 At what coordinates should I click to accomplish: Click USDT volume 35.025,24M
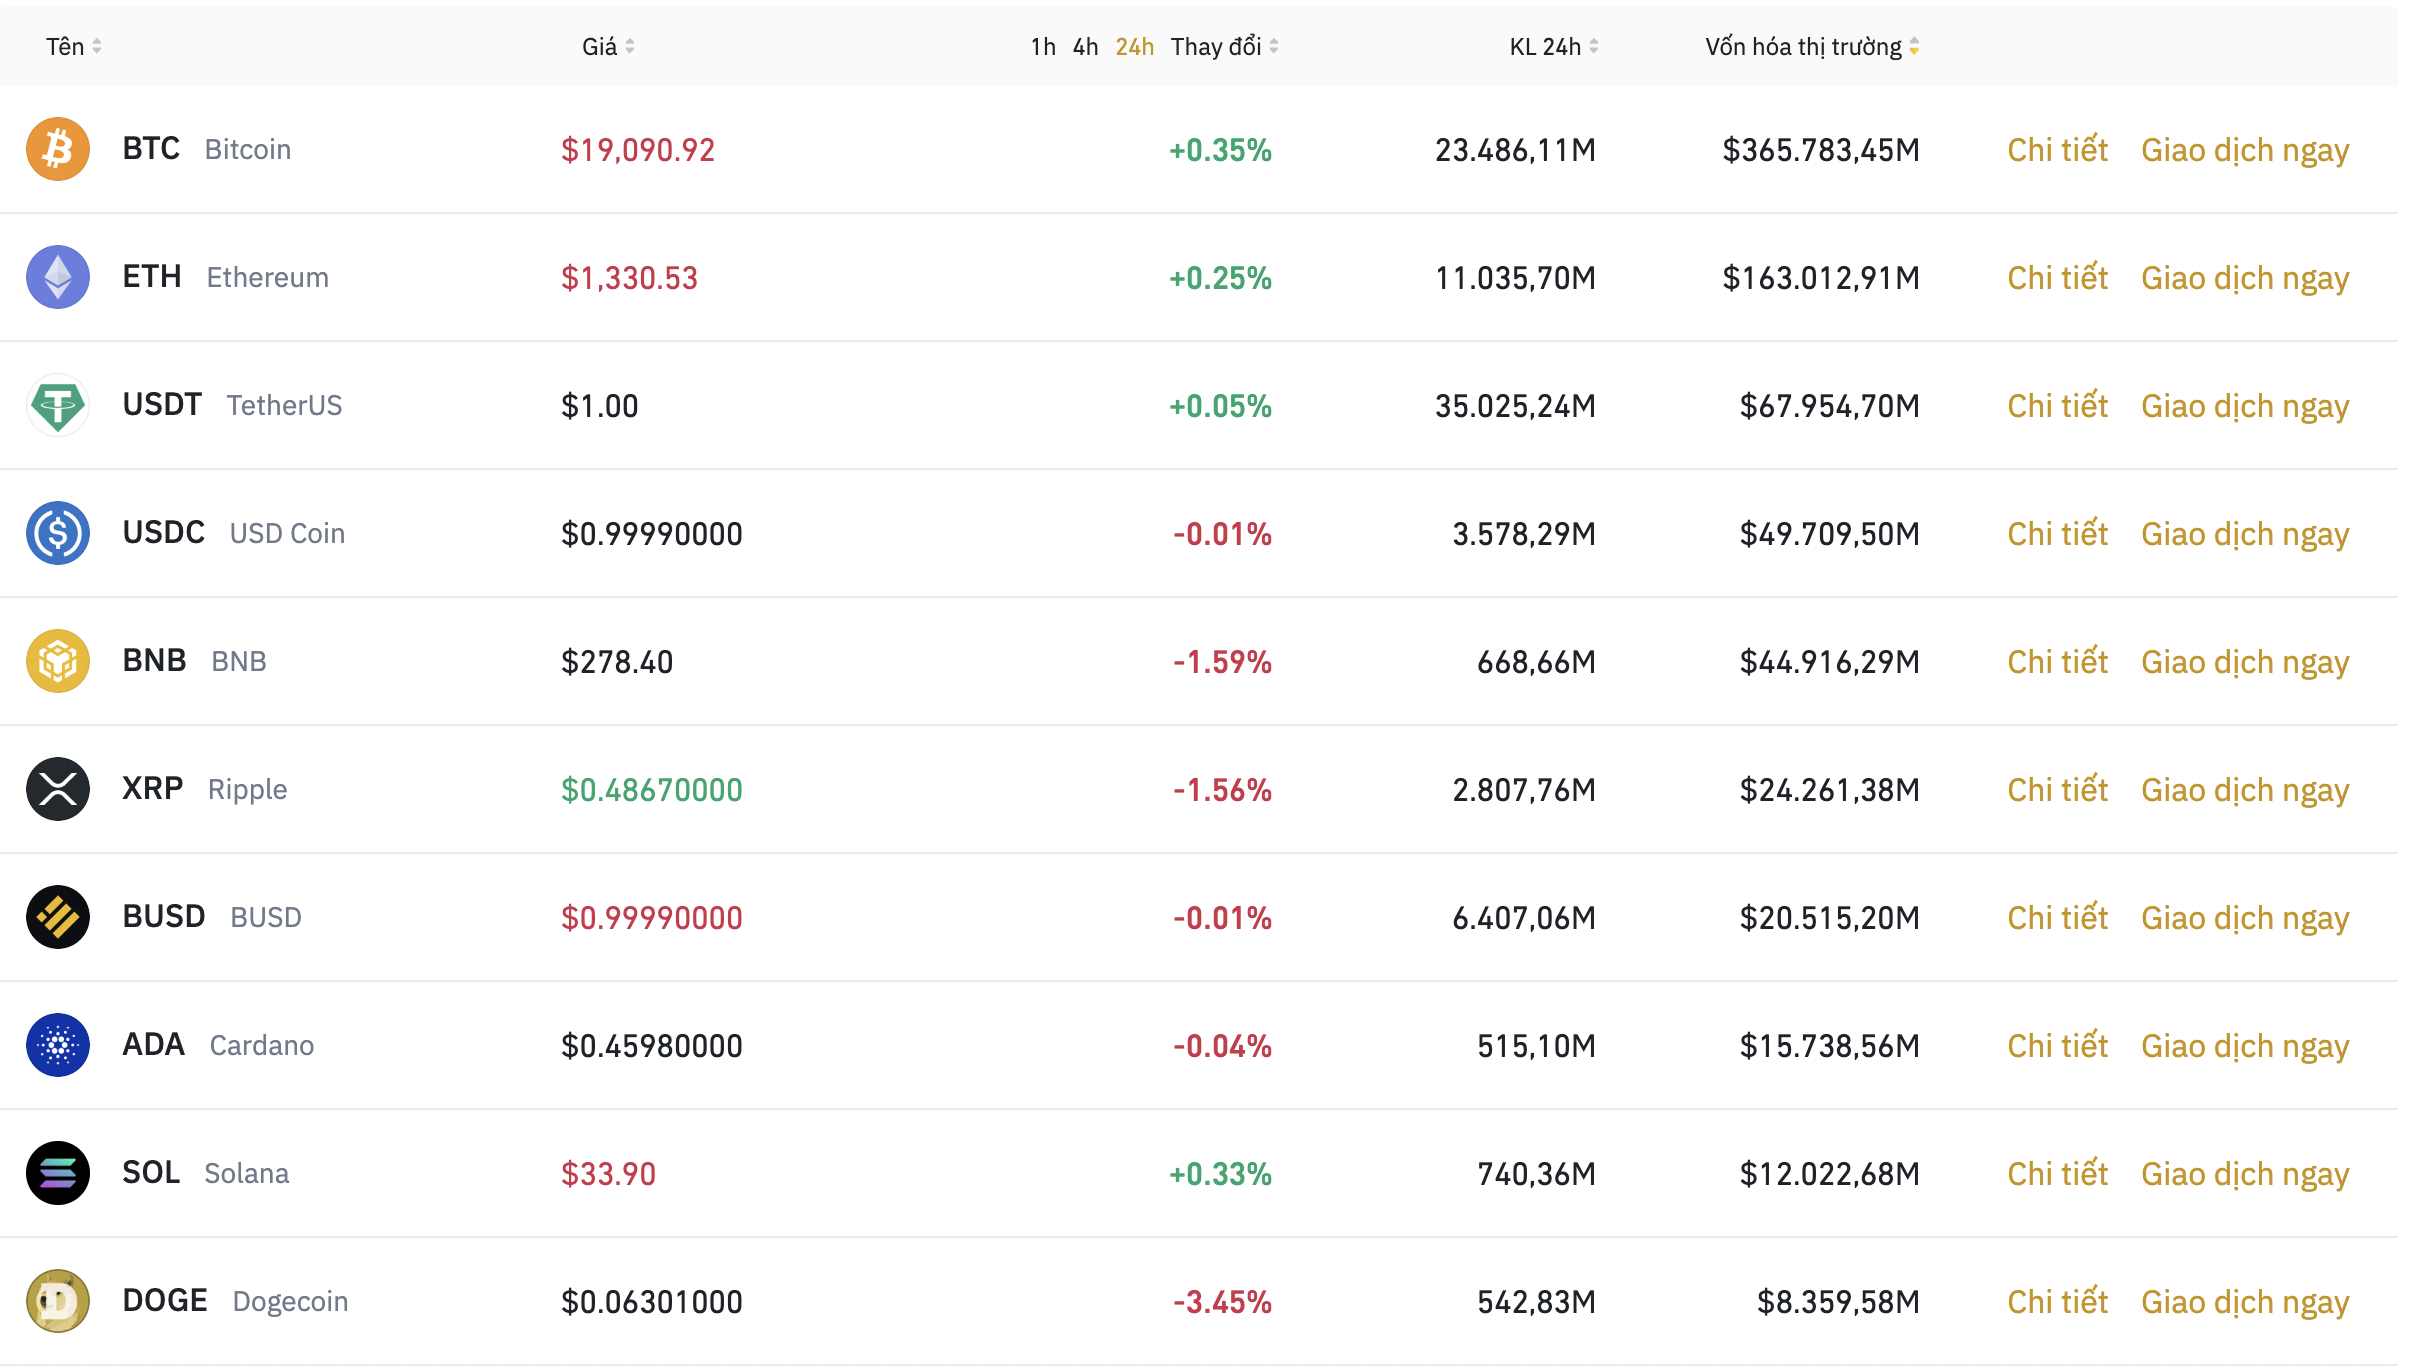coord(1515,406)
